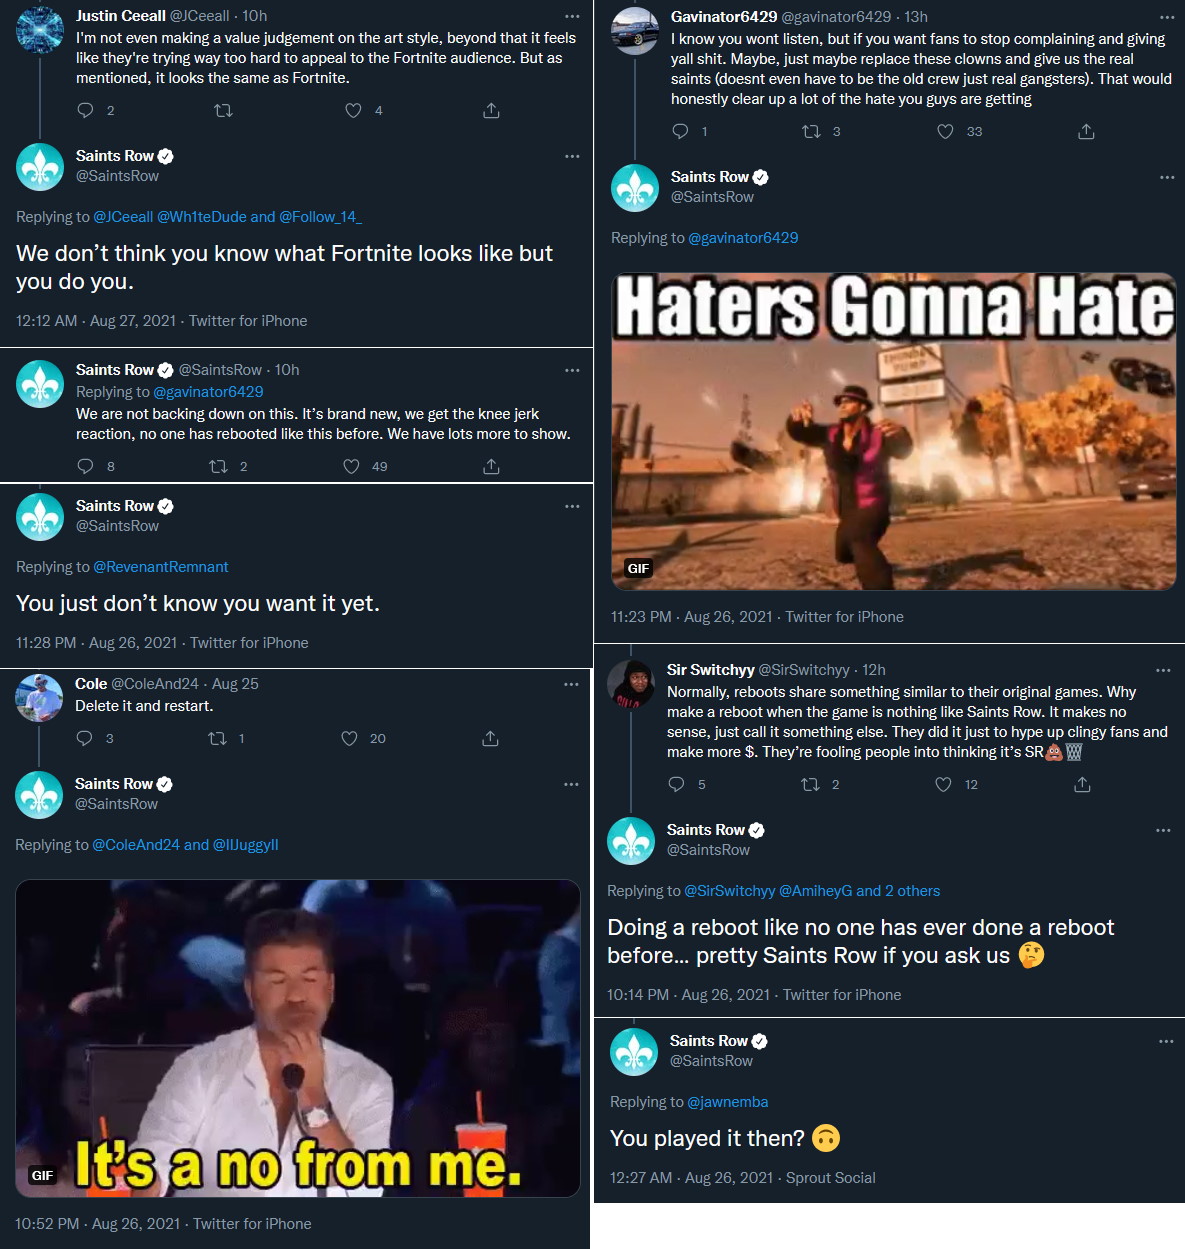Open more options on Cole's tweet
1185x1249 pixels.
pyautogui.click(x=571, y=684)
